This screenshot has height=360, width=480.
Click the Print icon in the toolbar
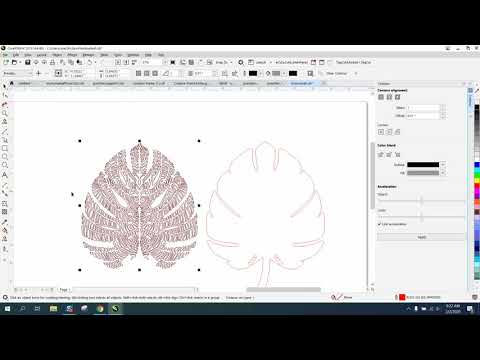point(52,62)
